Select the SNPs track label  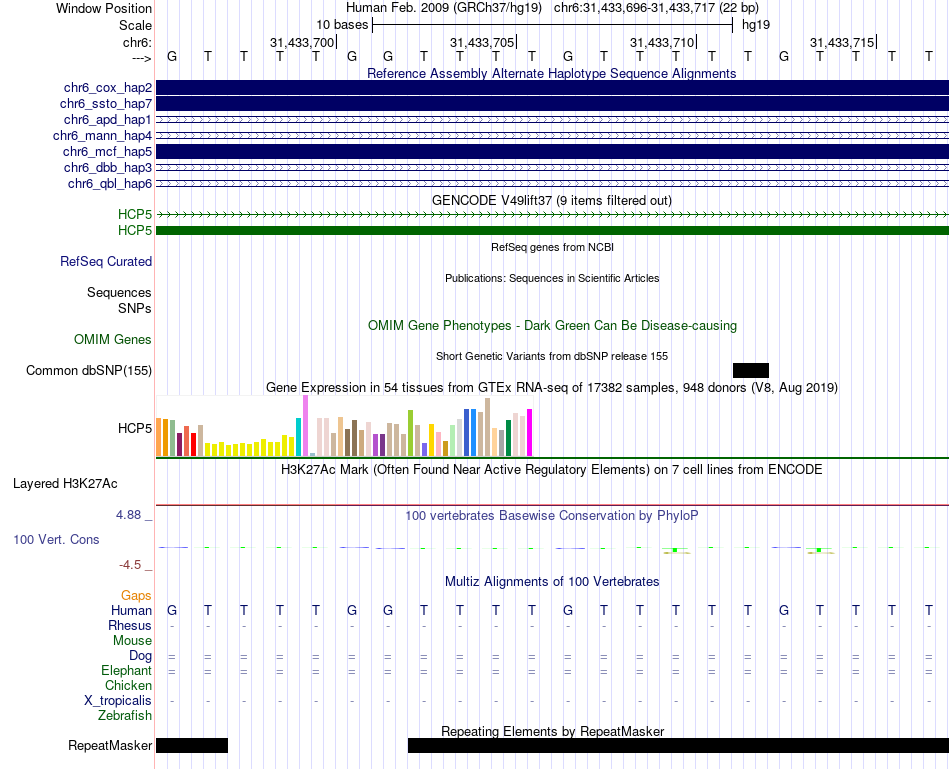click(x=135, y=308)
